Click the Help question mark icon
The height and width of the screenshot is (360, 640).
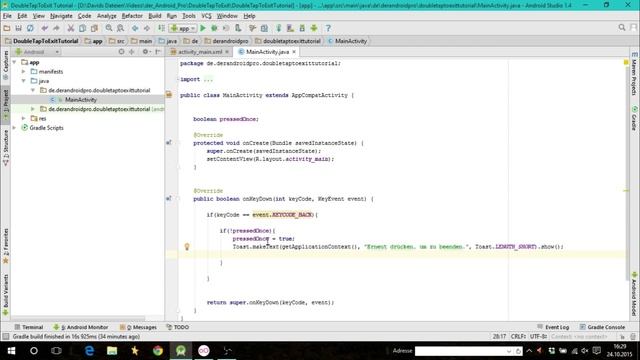click(328, 28)
